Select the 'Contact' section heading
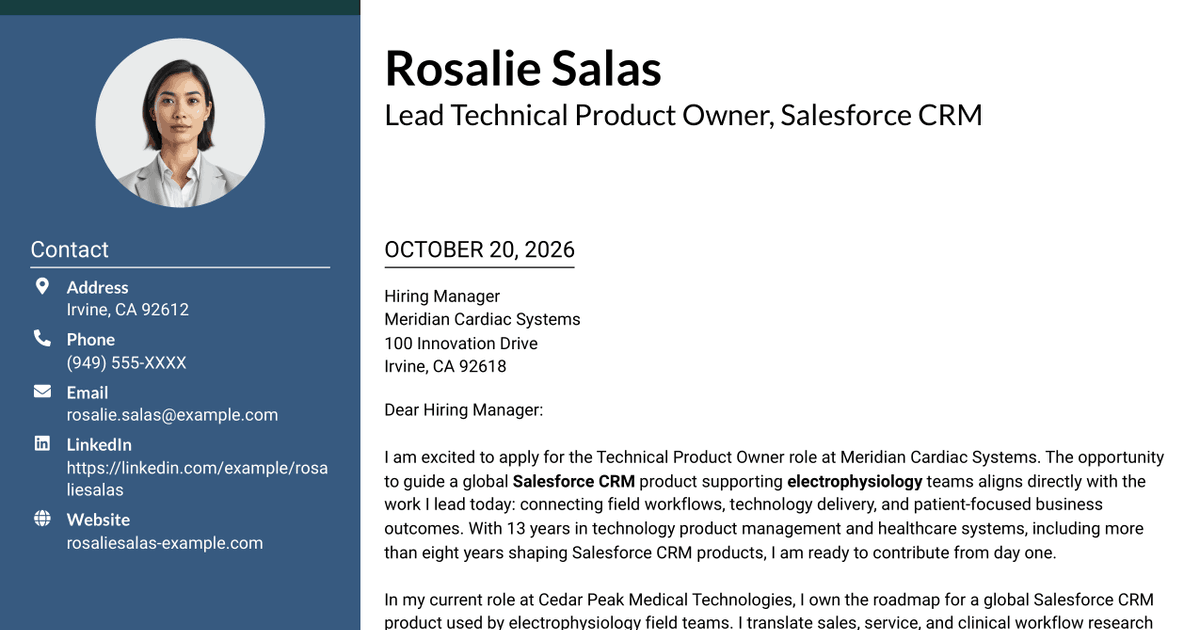The height and width of the screenshot is (630, 1200). [x=70, y=250]
